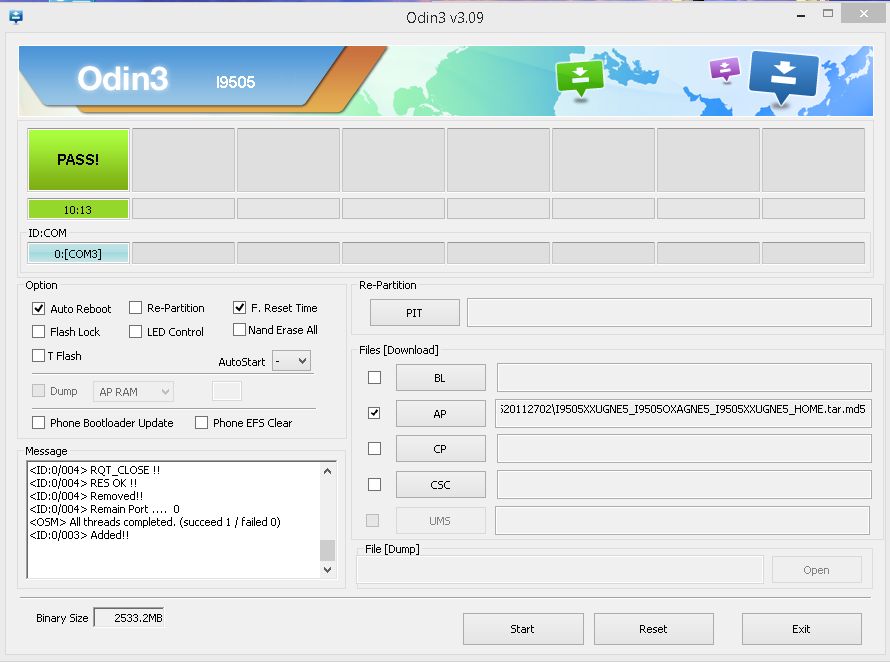Click the Reset button
This screenshot has width=890, height=662.
(x=653, y=629)
